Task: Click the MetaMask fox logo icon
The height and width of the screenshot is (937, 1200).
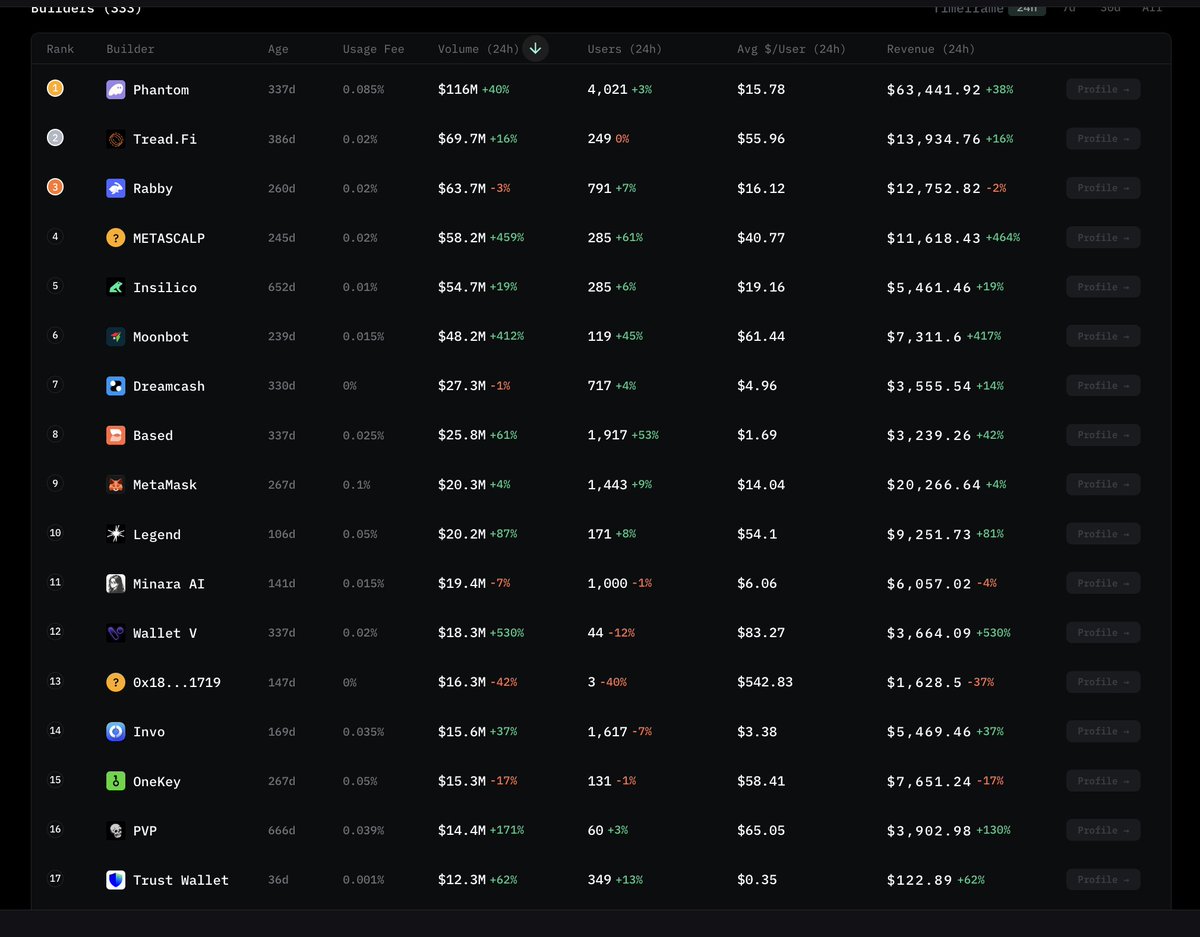Action: (116, 485)
